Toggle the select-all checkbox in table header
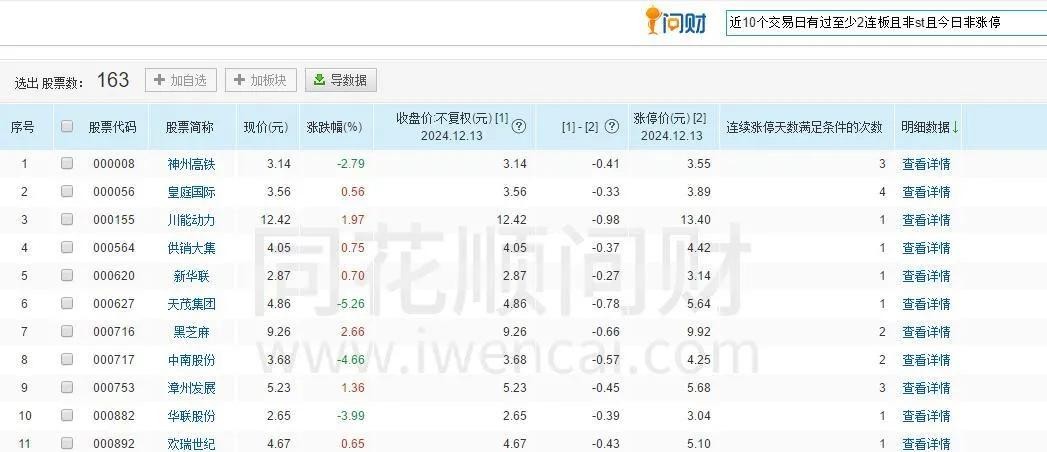1047x452 pixels. 67,127
